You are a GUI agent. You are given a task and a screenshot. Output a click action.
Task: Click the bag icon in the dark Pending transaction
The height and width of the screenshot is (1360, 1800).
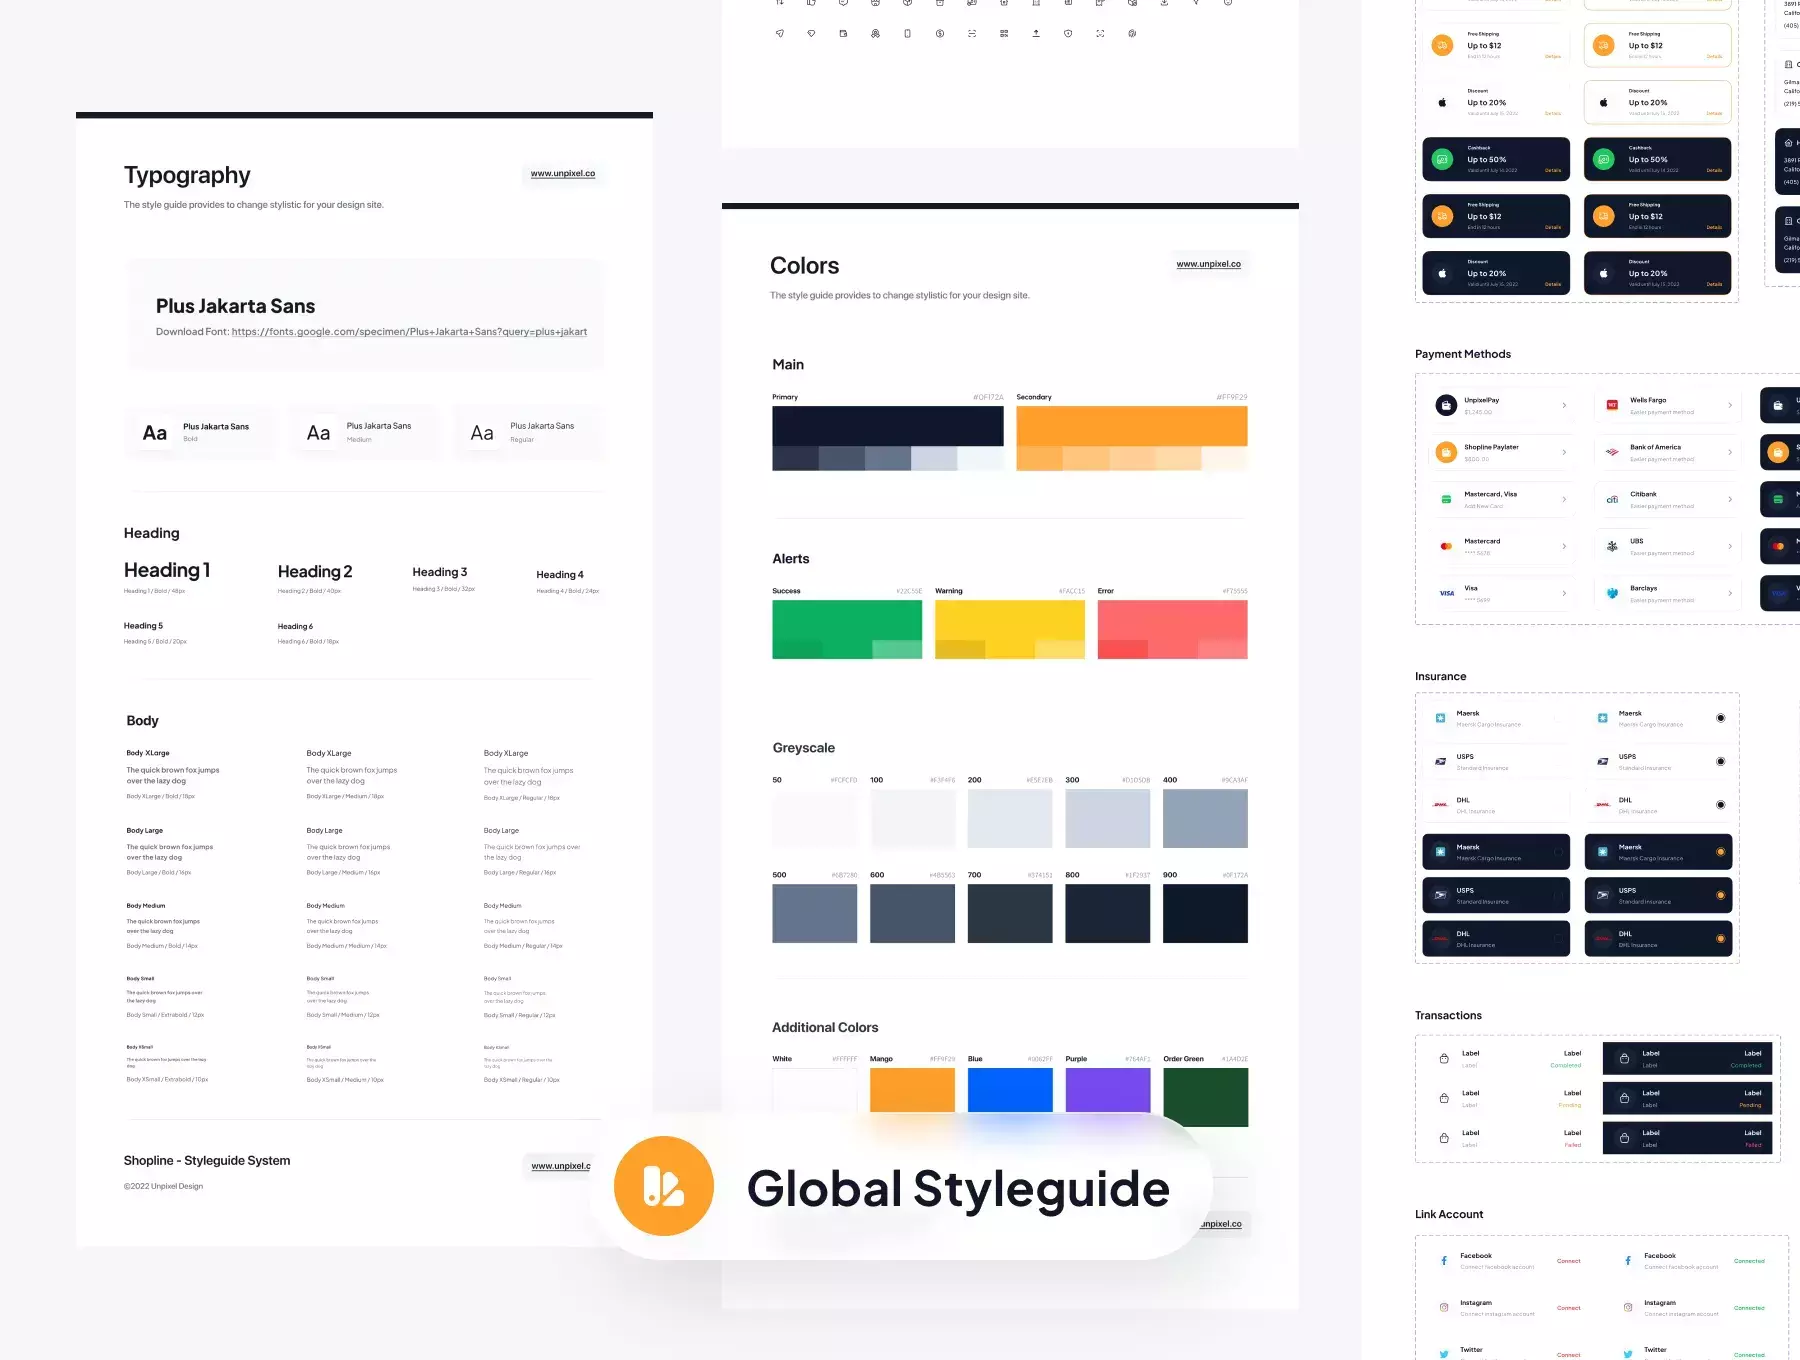(x=1624, y=1098)
